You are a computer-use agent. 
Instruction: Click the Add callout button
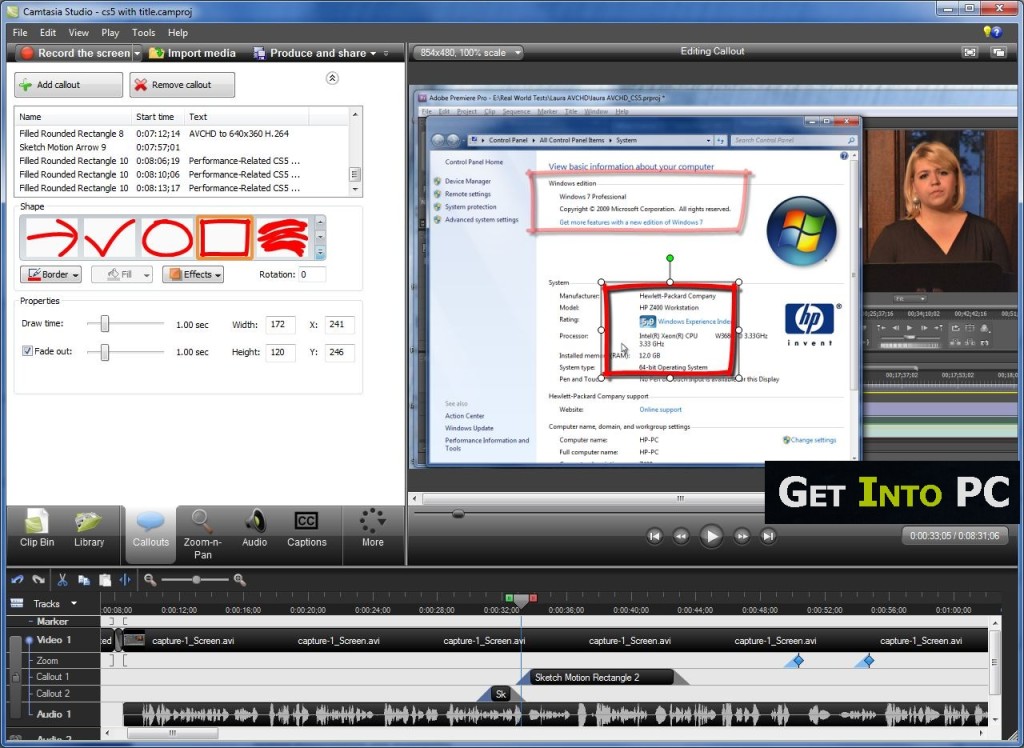click(69, 85)
